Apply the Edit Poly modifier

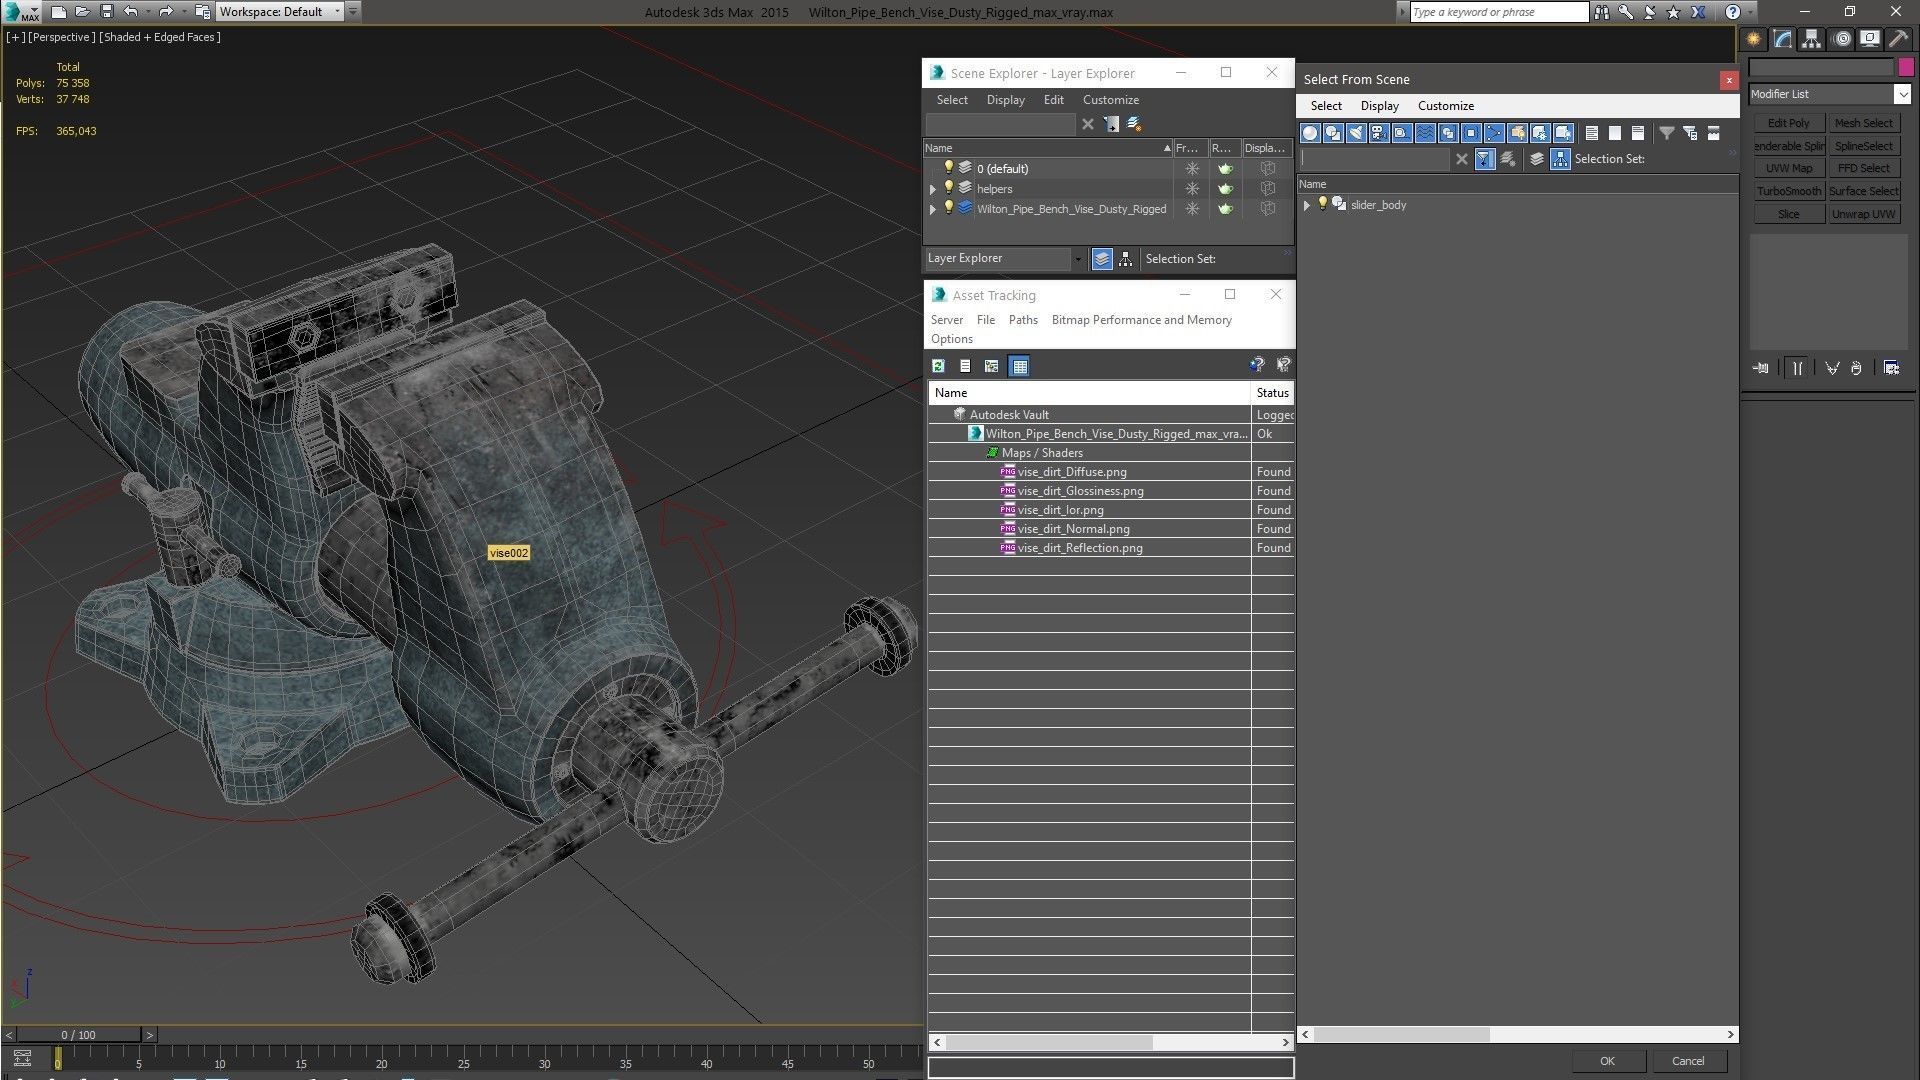click(x=1788, y=123)
